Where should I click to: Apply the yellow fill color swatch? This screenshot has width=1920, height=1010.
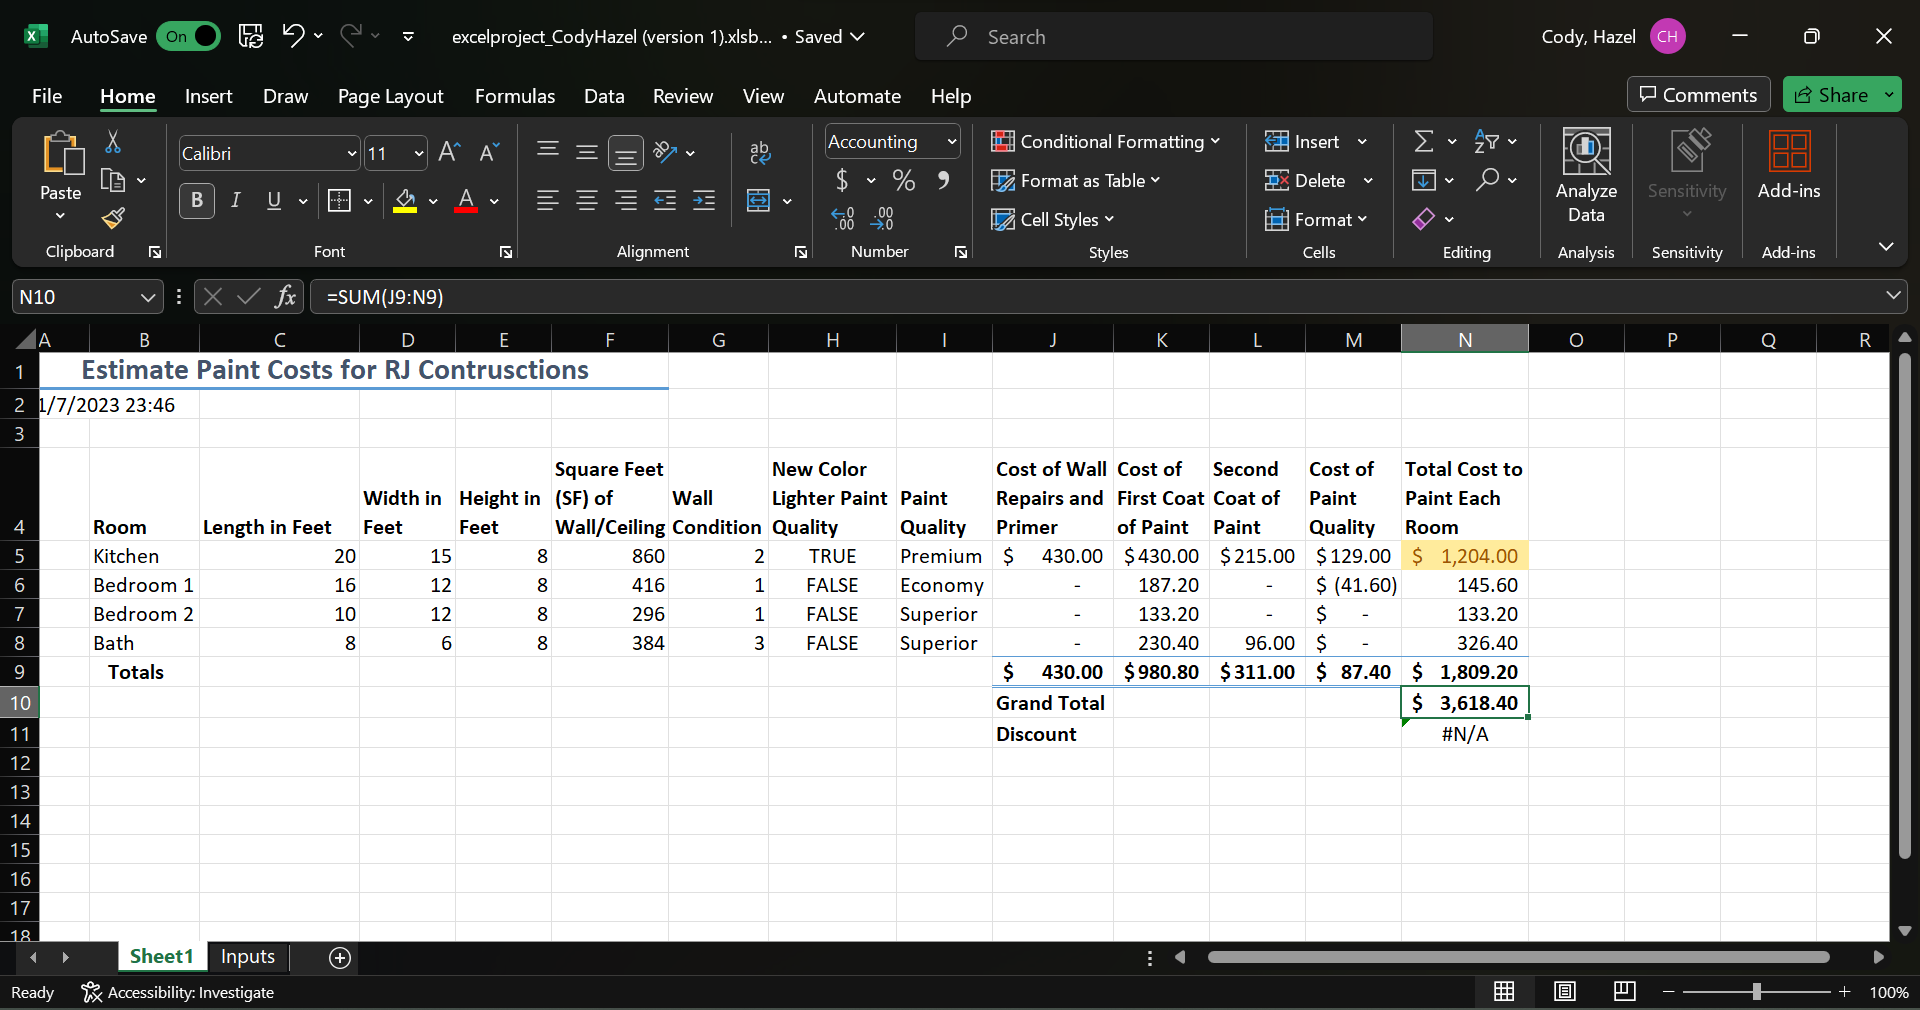tap(405, 201)
